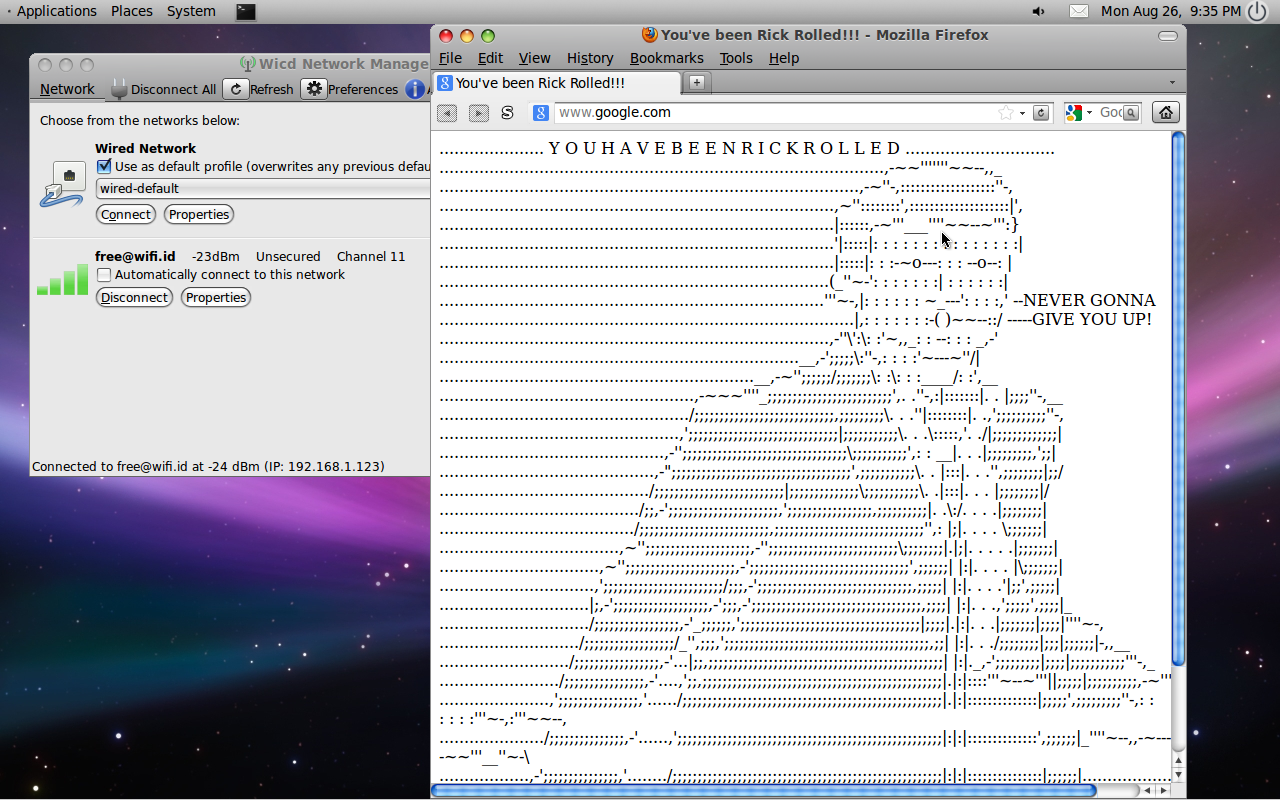This screenshot has width=1280, height=800.
Task: Click Connect for the Wired Network
Action: pyautogui.click(x=126, y=214)
